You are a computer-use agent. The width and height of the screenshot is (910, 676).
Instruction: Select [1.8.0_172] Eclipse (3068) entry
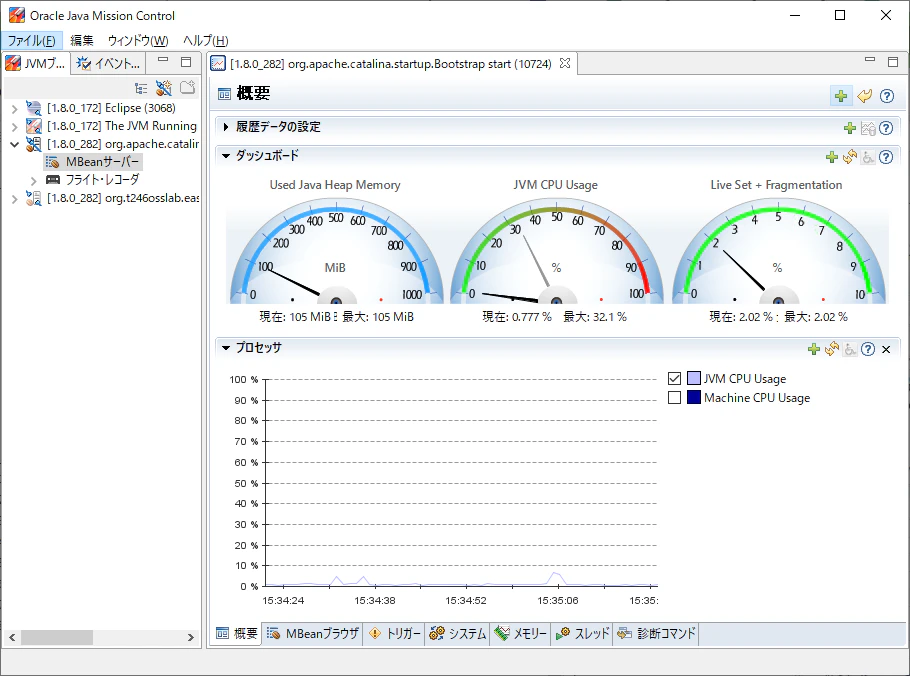click(102, 108)
